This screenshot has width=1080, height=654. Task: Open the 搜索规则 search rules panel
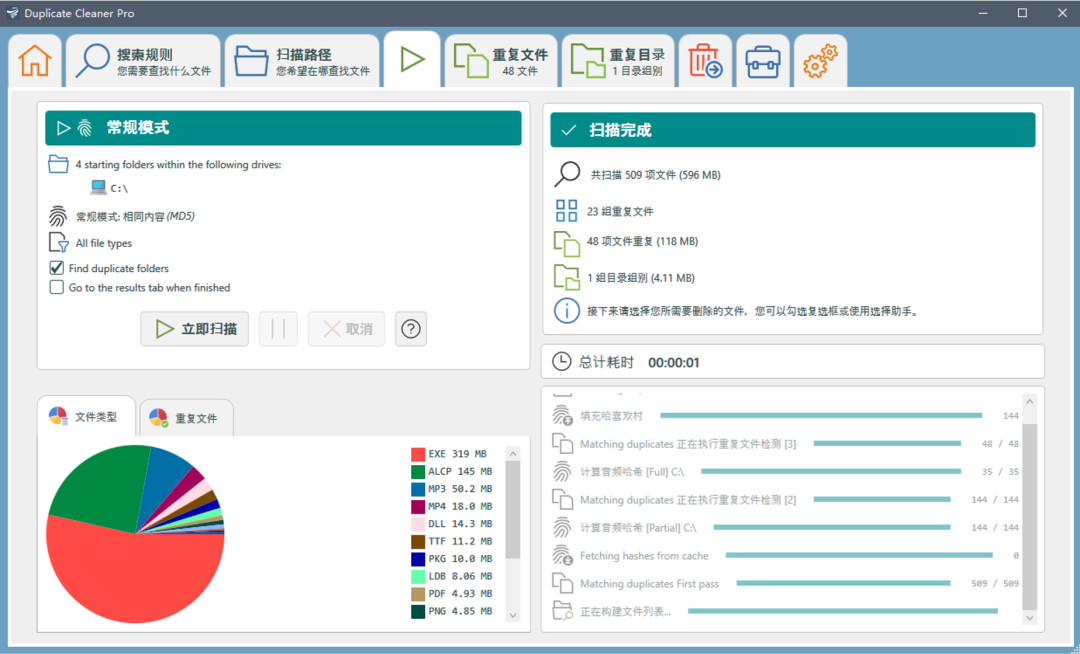142,60
